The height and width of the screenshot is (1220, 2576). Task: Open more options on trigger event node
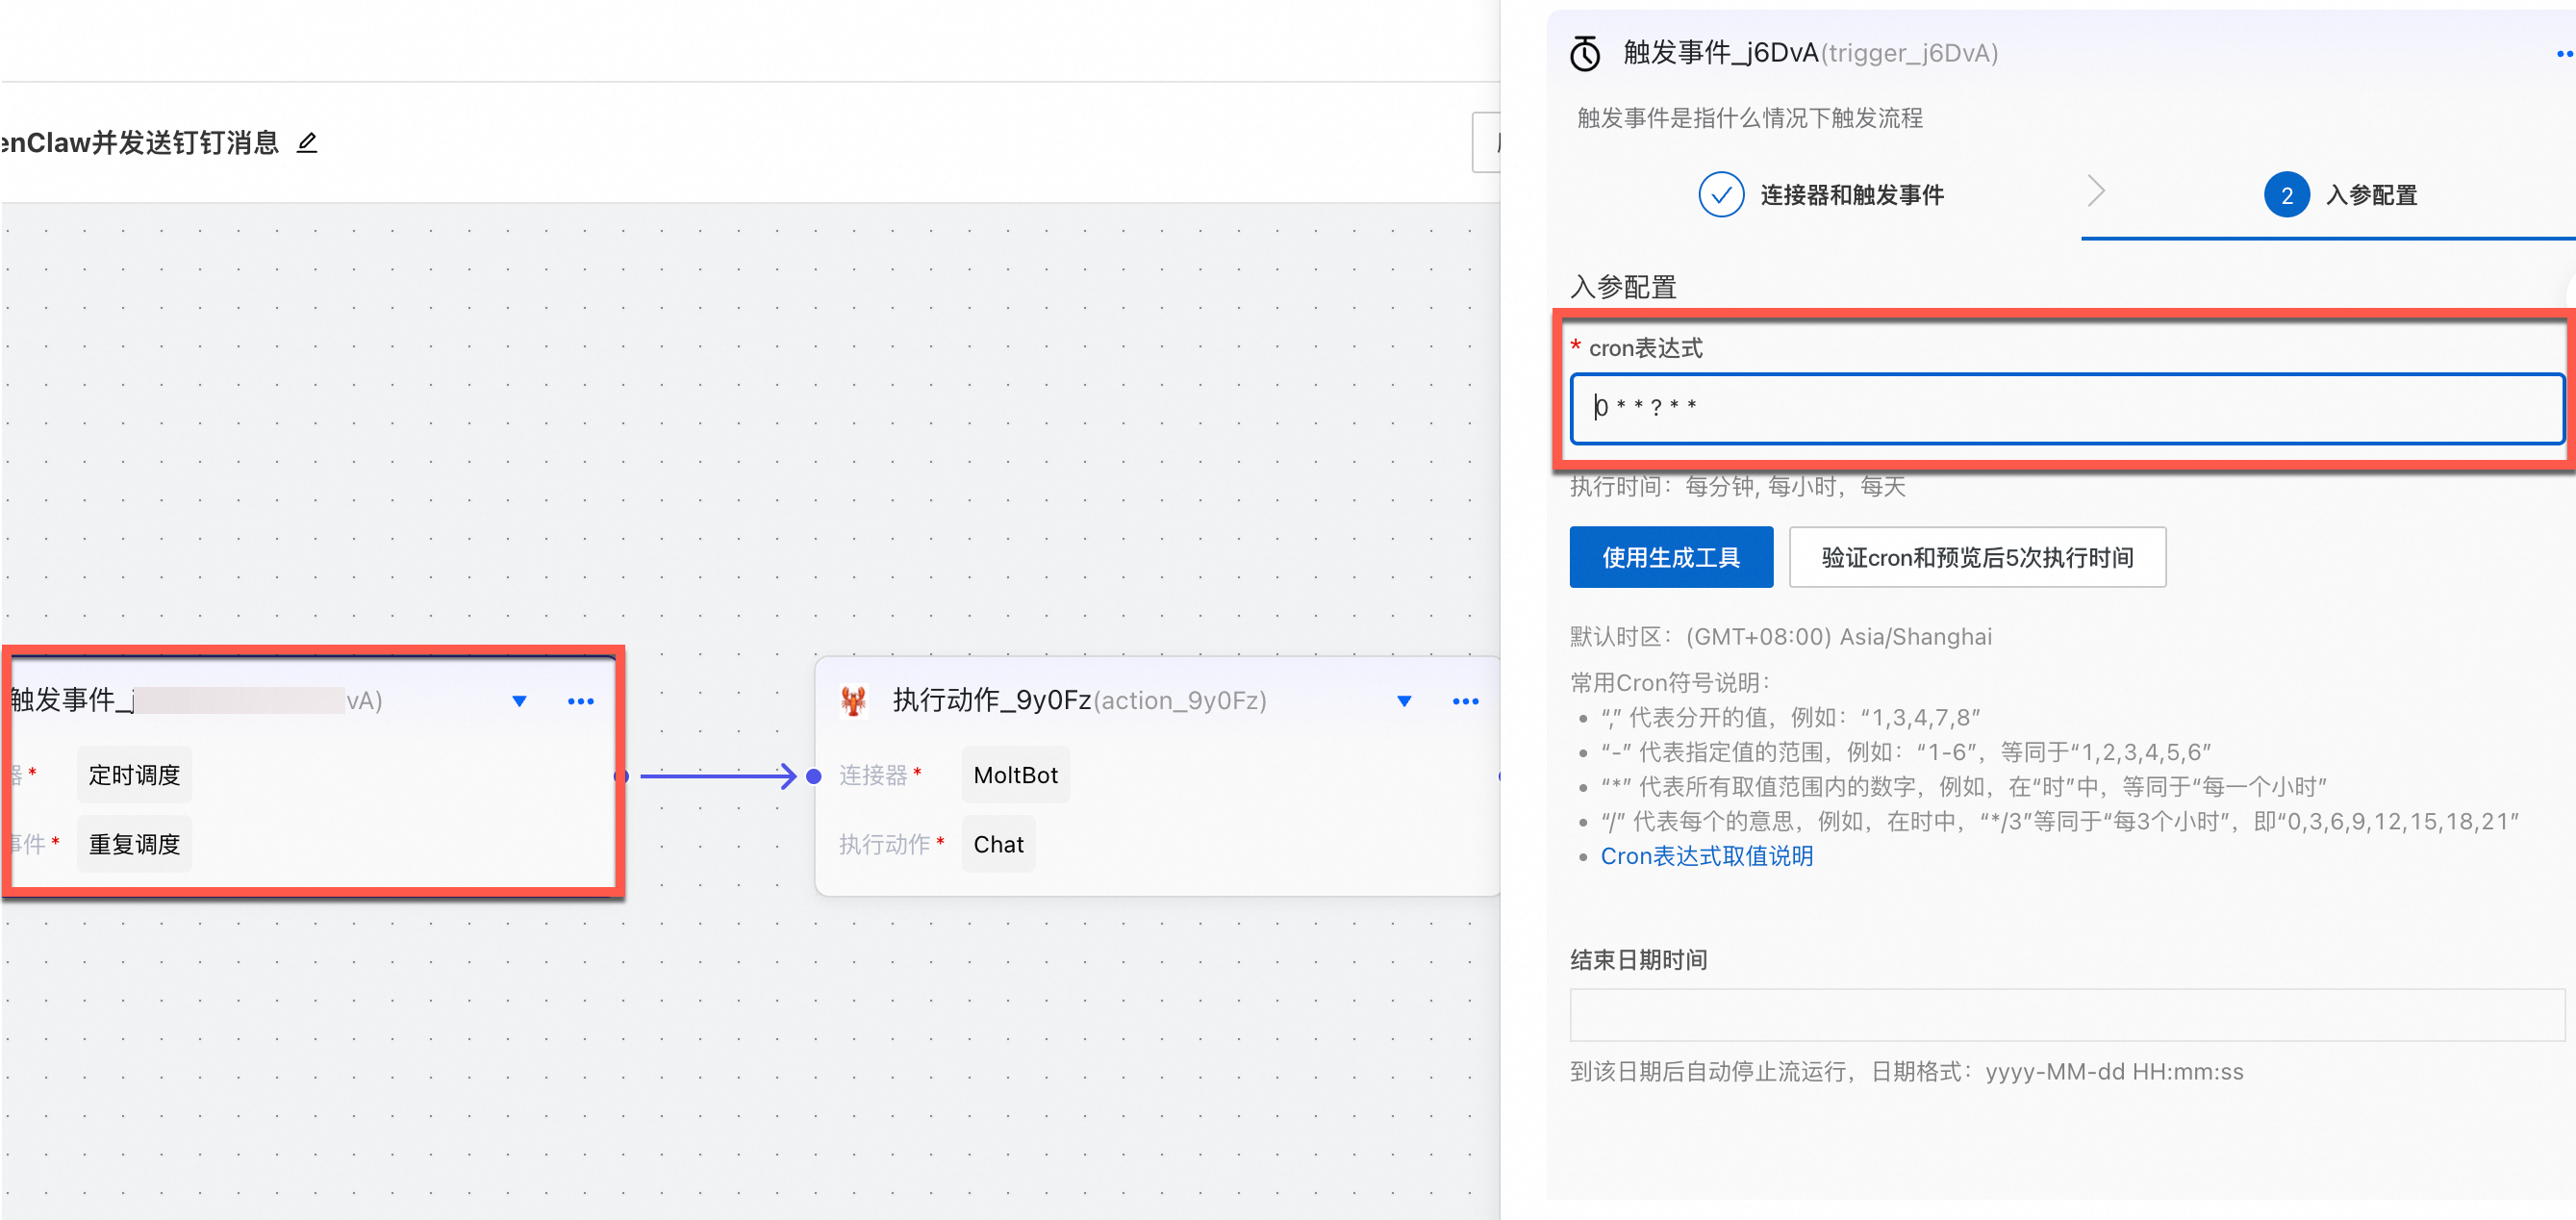[x=580, y=701]
